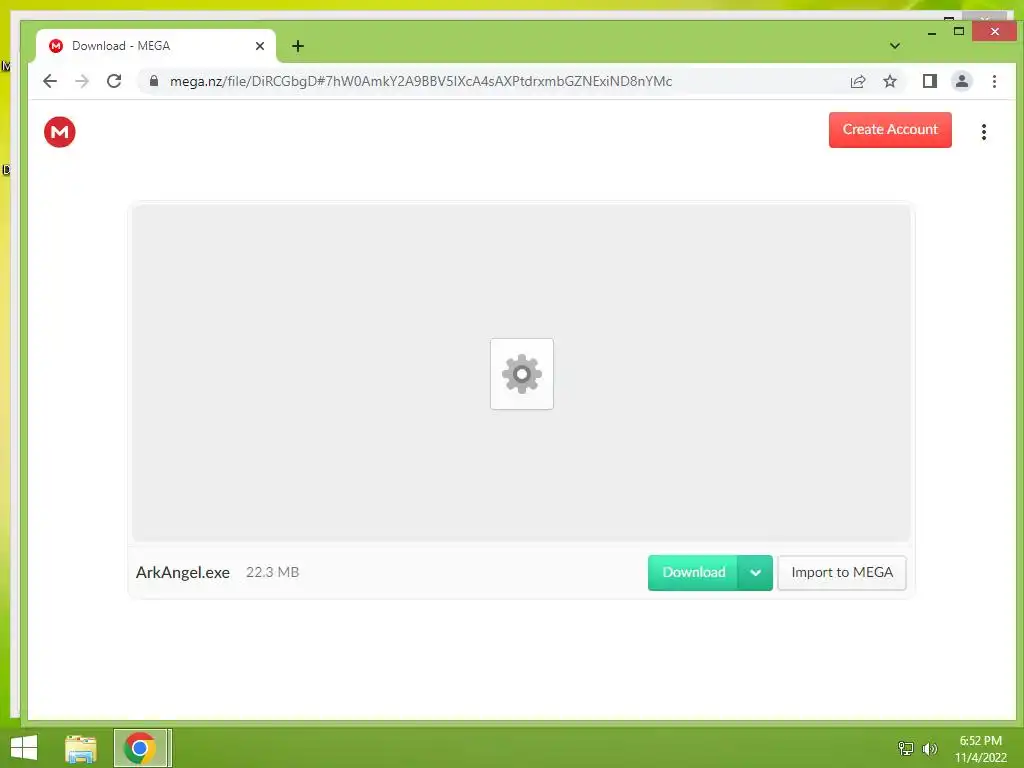Open MEGA page options menu

tap(984, 132)
